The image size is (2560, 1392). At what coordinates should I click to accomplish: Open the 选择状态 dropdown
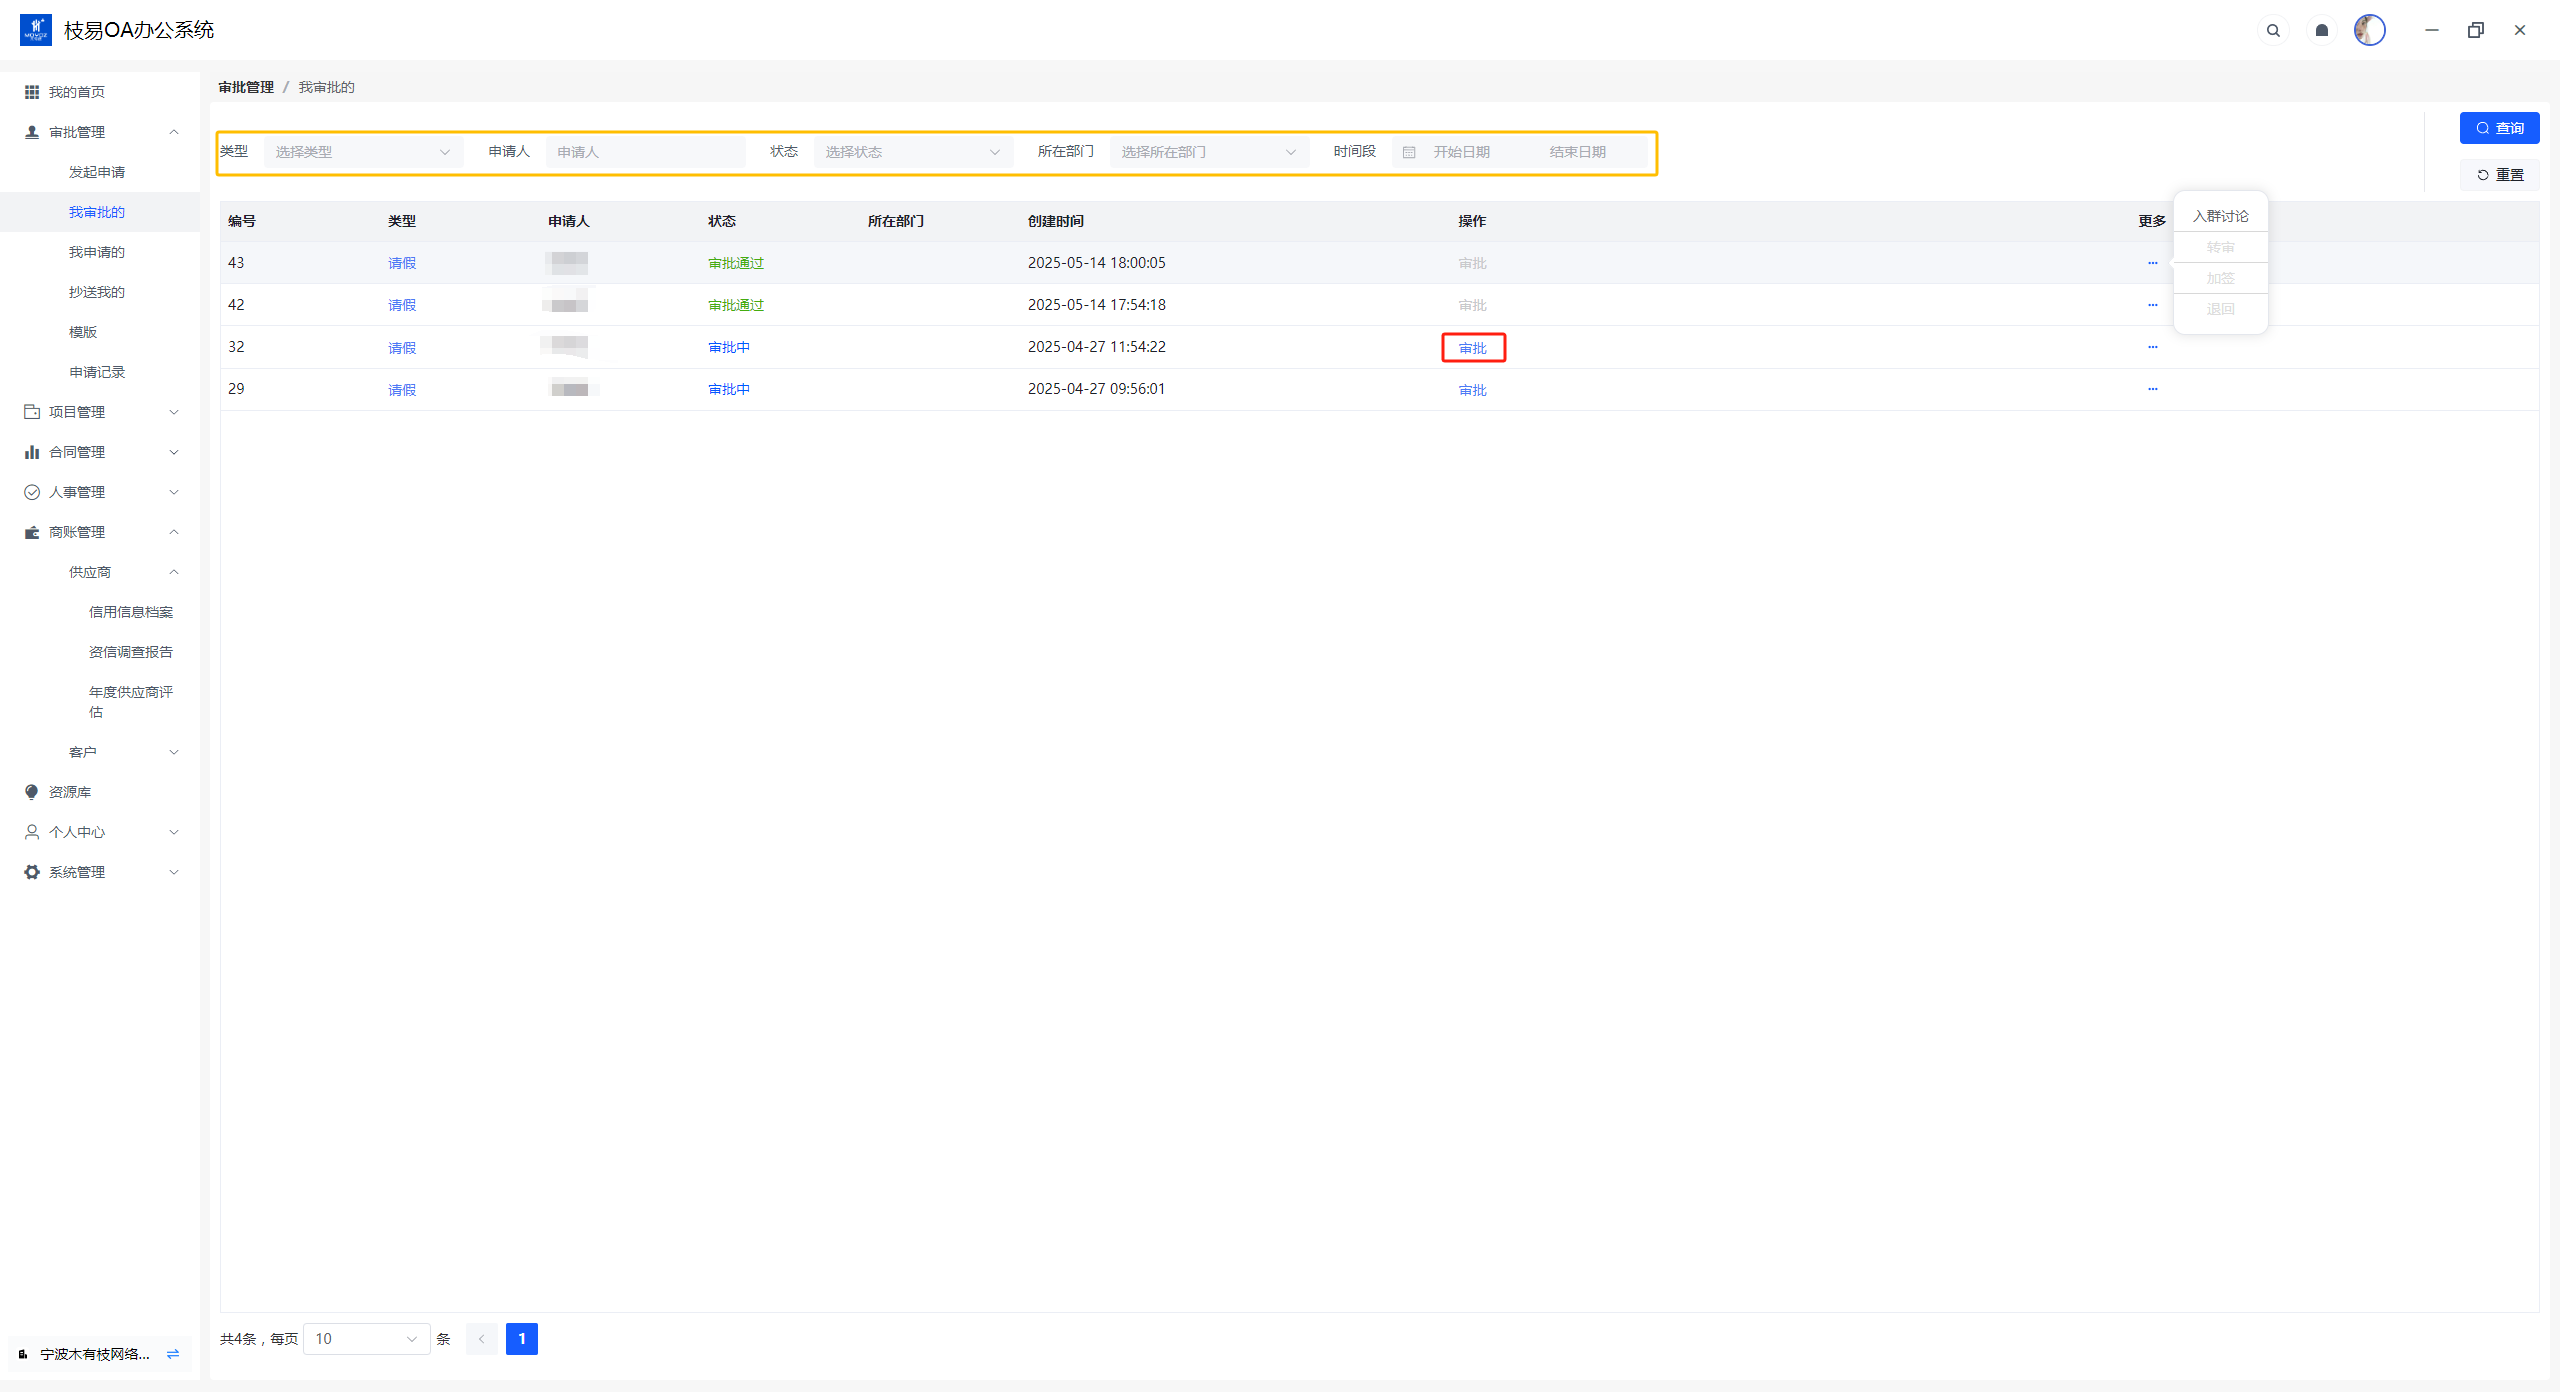912,152
